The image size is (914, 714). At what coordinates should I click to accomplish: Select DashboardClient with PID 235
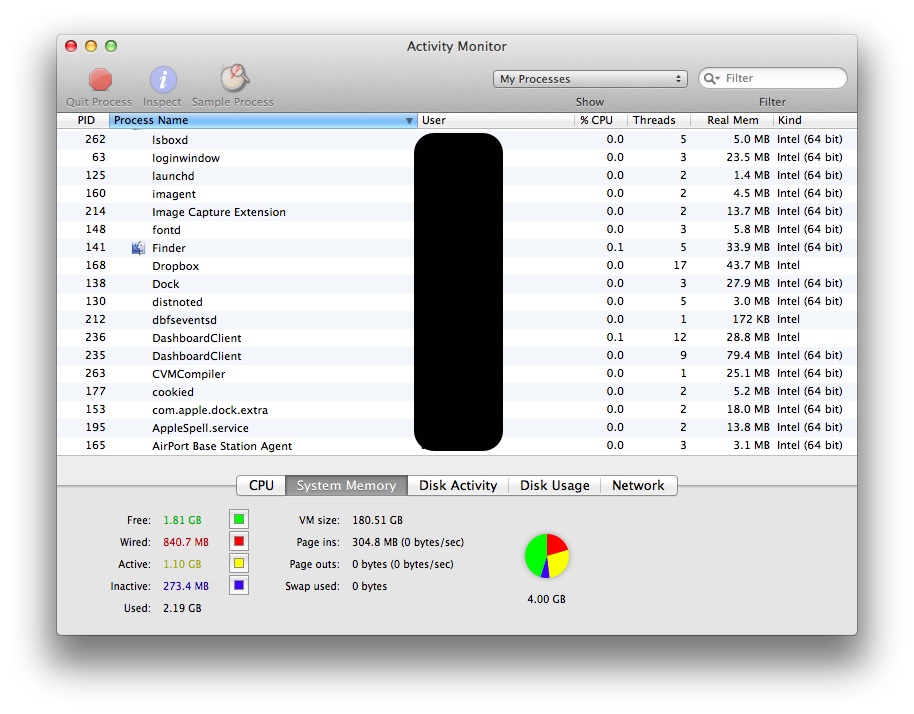[457, 356]
